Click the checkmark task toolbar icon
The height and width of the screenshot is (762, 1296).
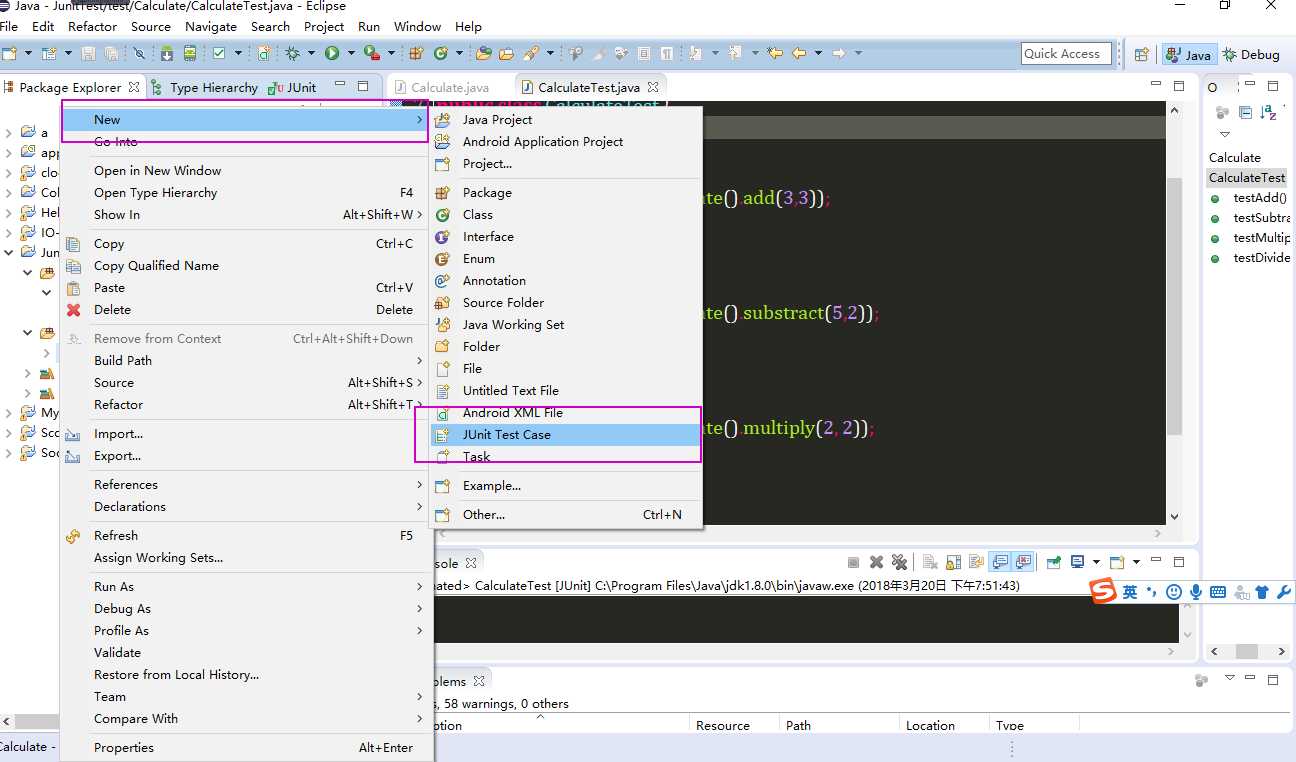click(219, 53)
